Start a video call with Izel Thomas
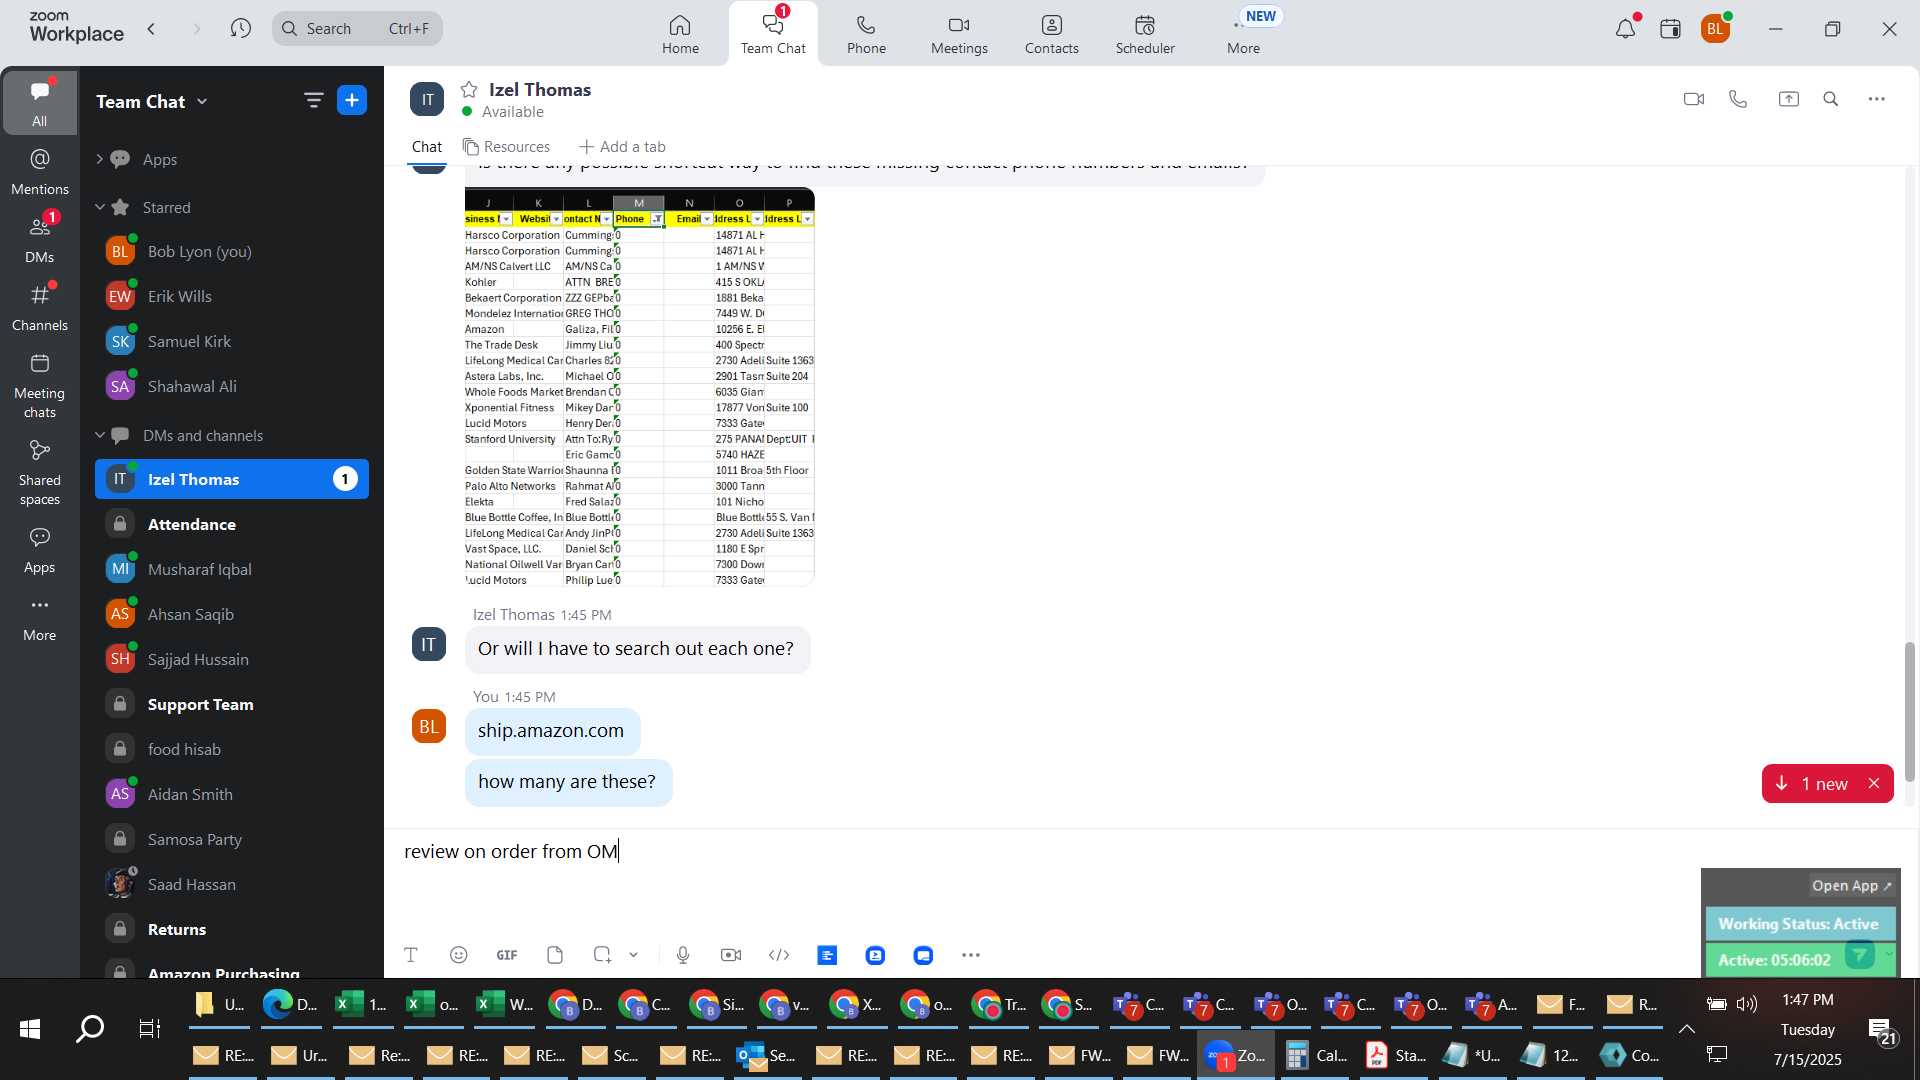1920x1080 pixels. click(1693, 99)
